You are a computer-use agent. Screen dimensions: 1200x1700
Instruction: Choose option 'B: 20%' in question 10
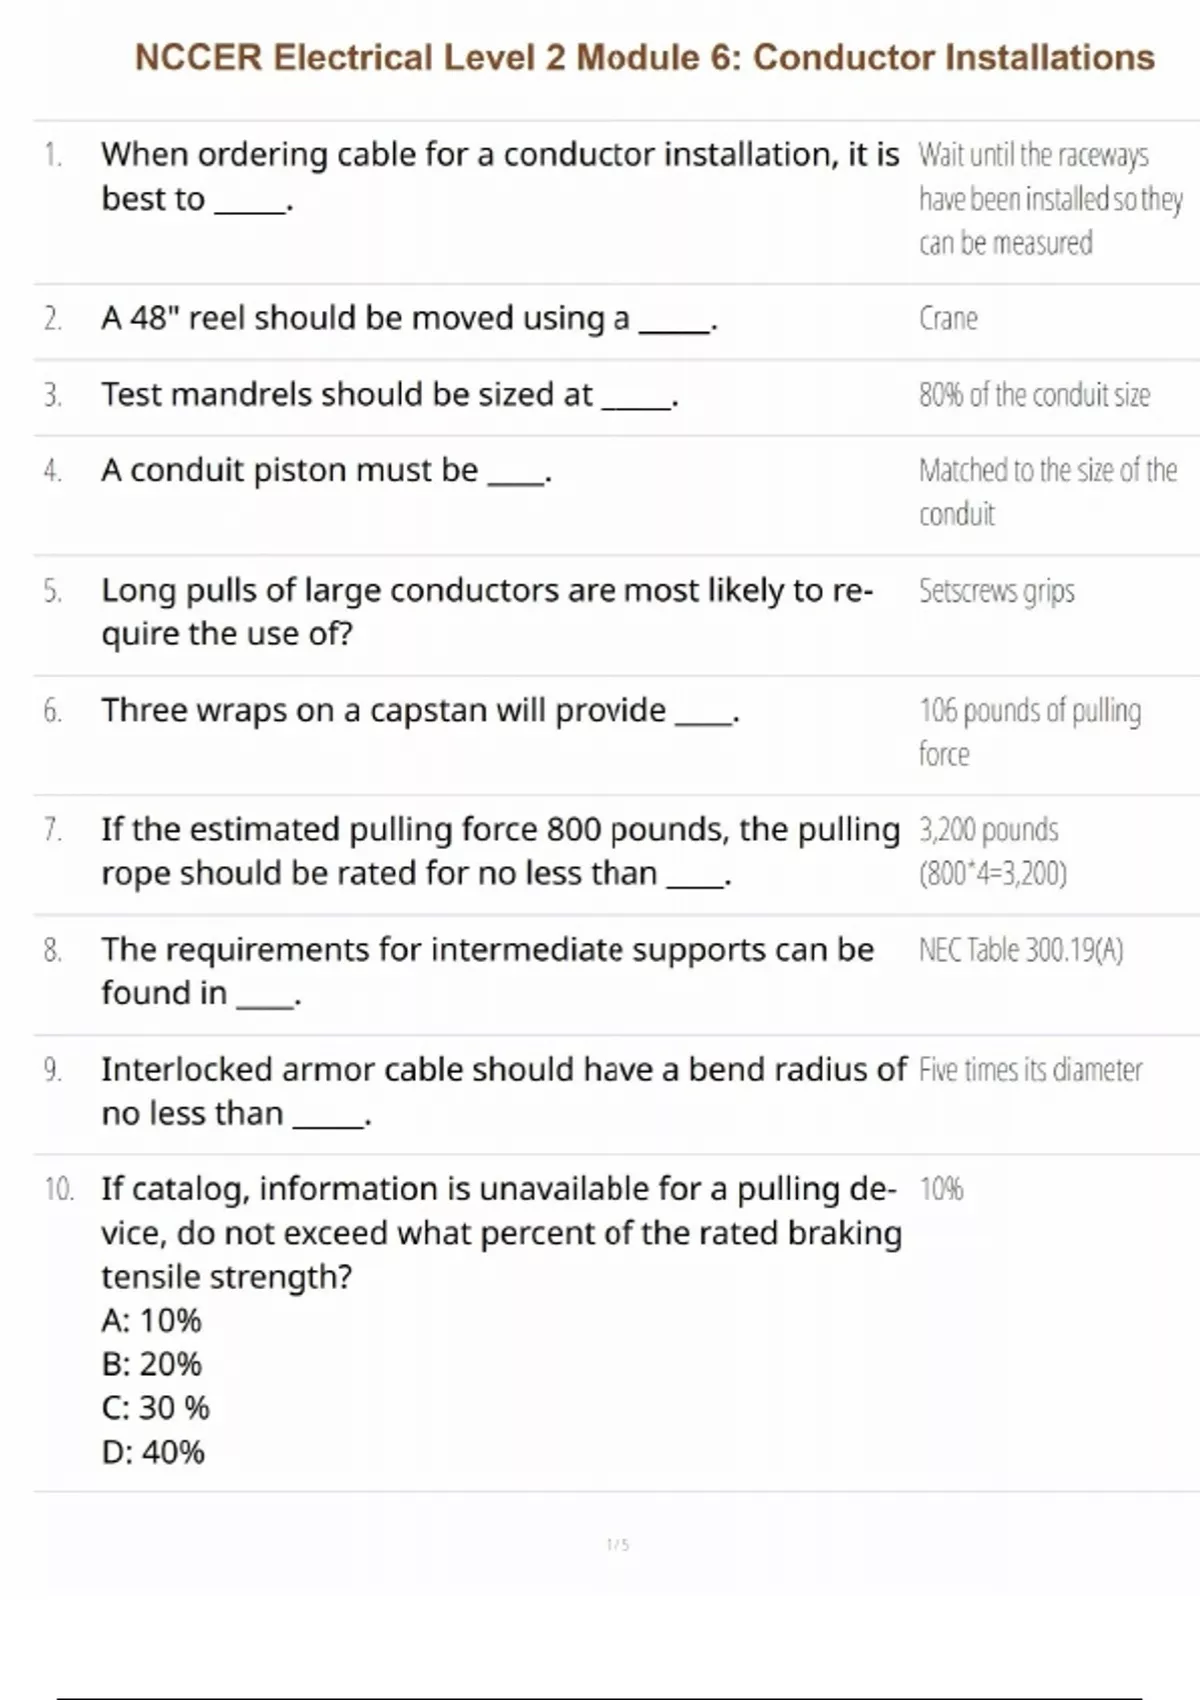(151, 1365)
